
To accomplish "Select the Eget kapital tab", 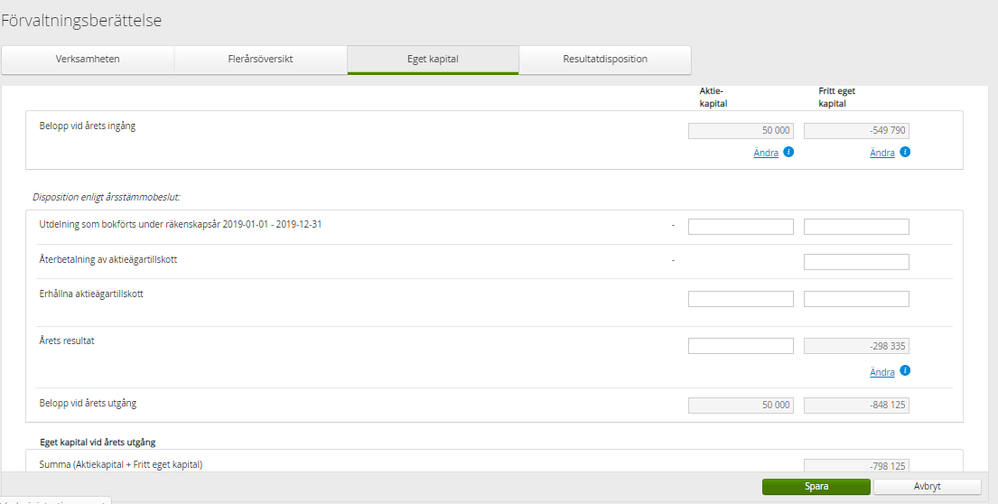I will (x=432, y=59).
